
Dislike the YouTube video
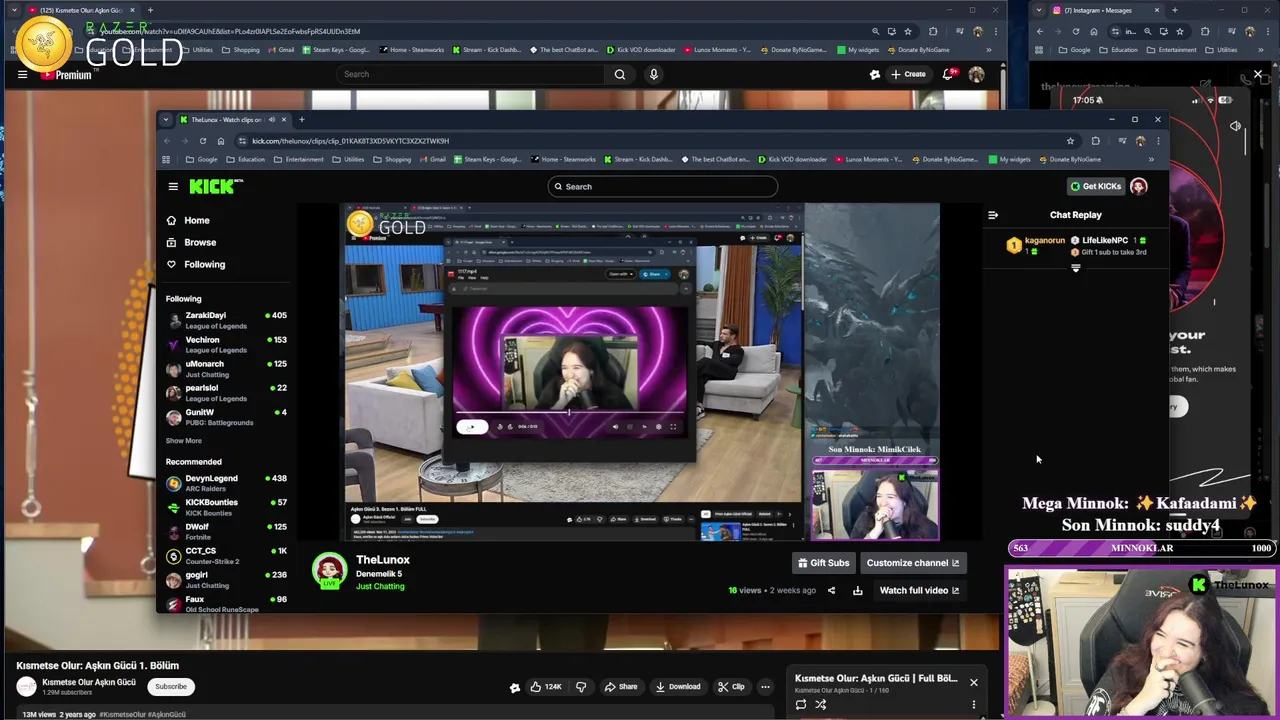[x=581, y=686]
